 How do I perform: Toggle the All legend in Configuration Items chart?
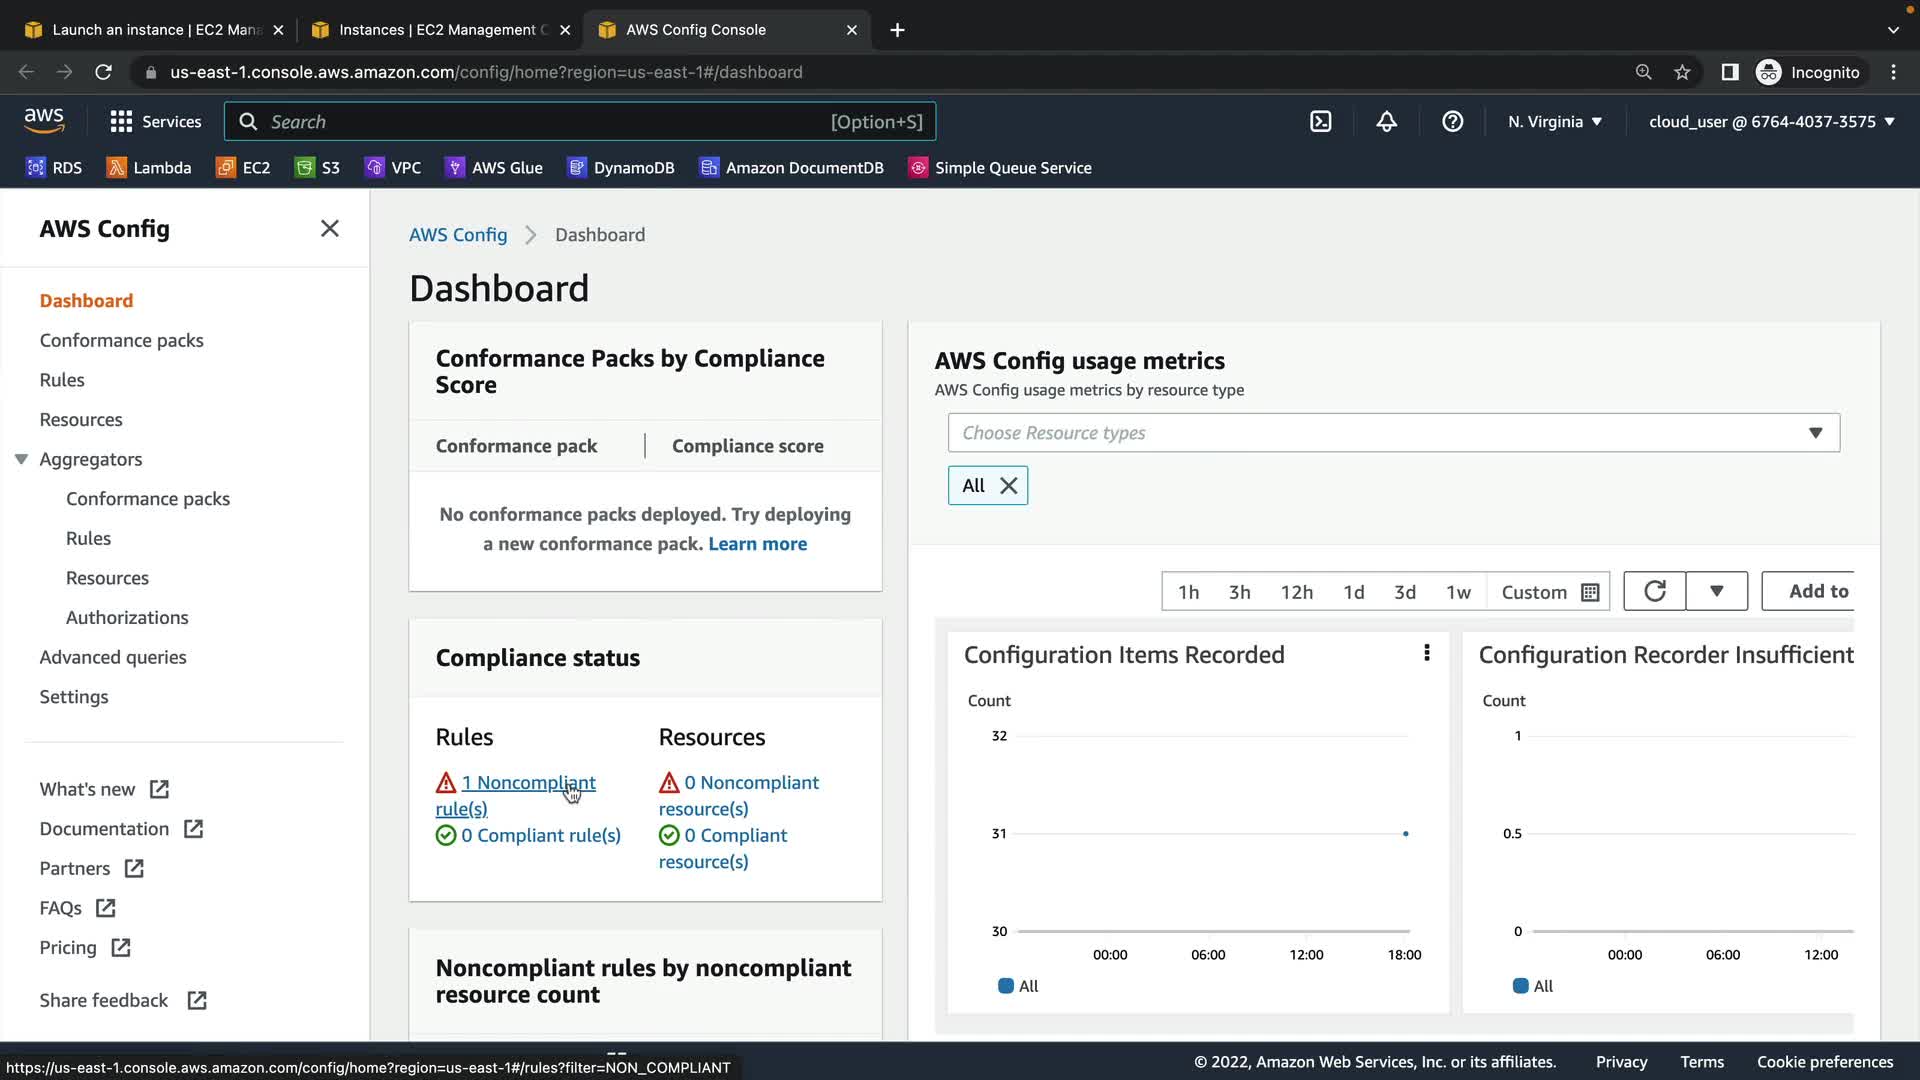point(1018,986)
